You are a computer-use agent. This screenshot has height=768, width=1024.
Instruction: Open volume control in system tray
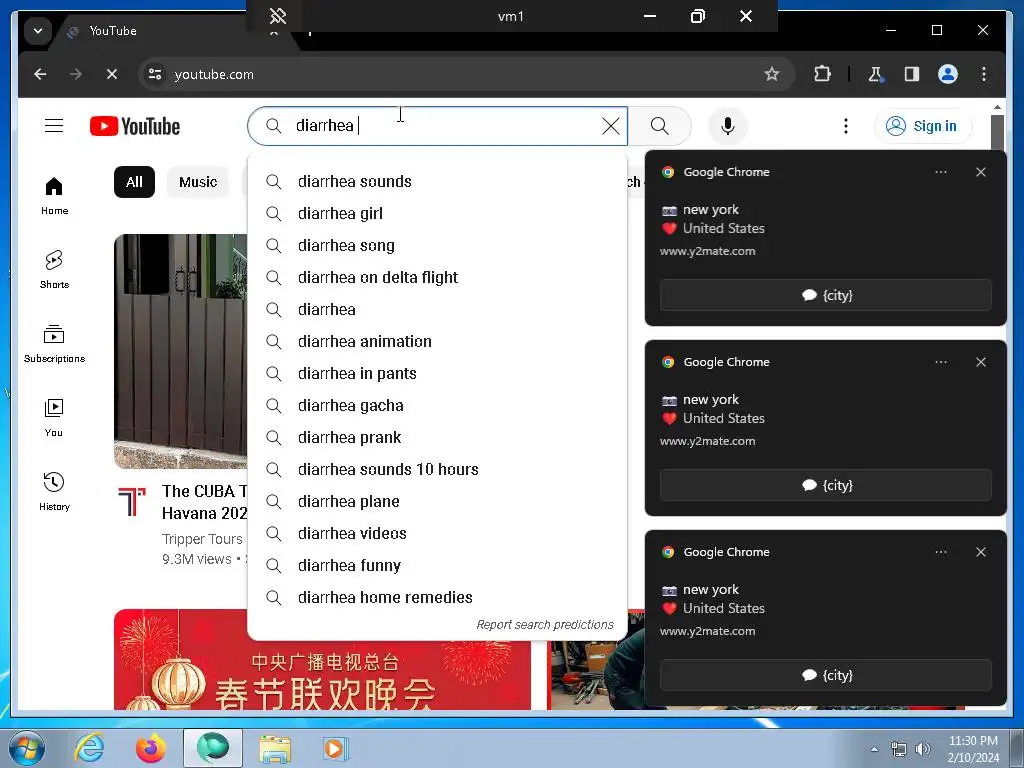pos(923,749)
